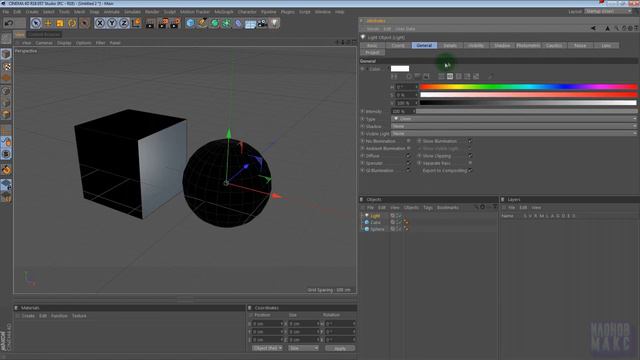
Task: Click the Intensity slider bar
Action: 526,111
